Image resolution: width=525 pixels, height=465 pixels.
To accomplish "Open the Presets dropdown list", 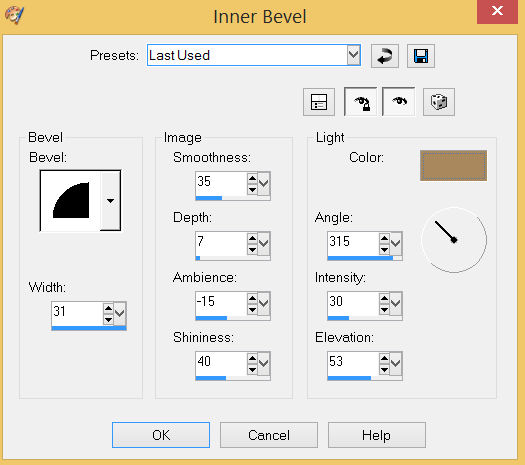I will pyautogui.click(x=354, y=55).
